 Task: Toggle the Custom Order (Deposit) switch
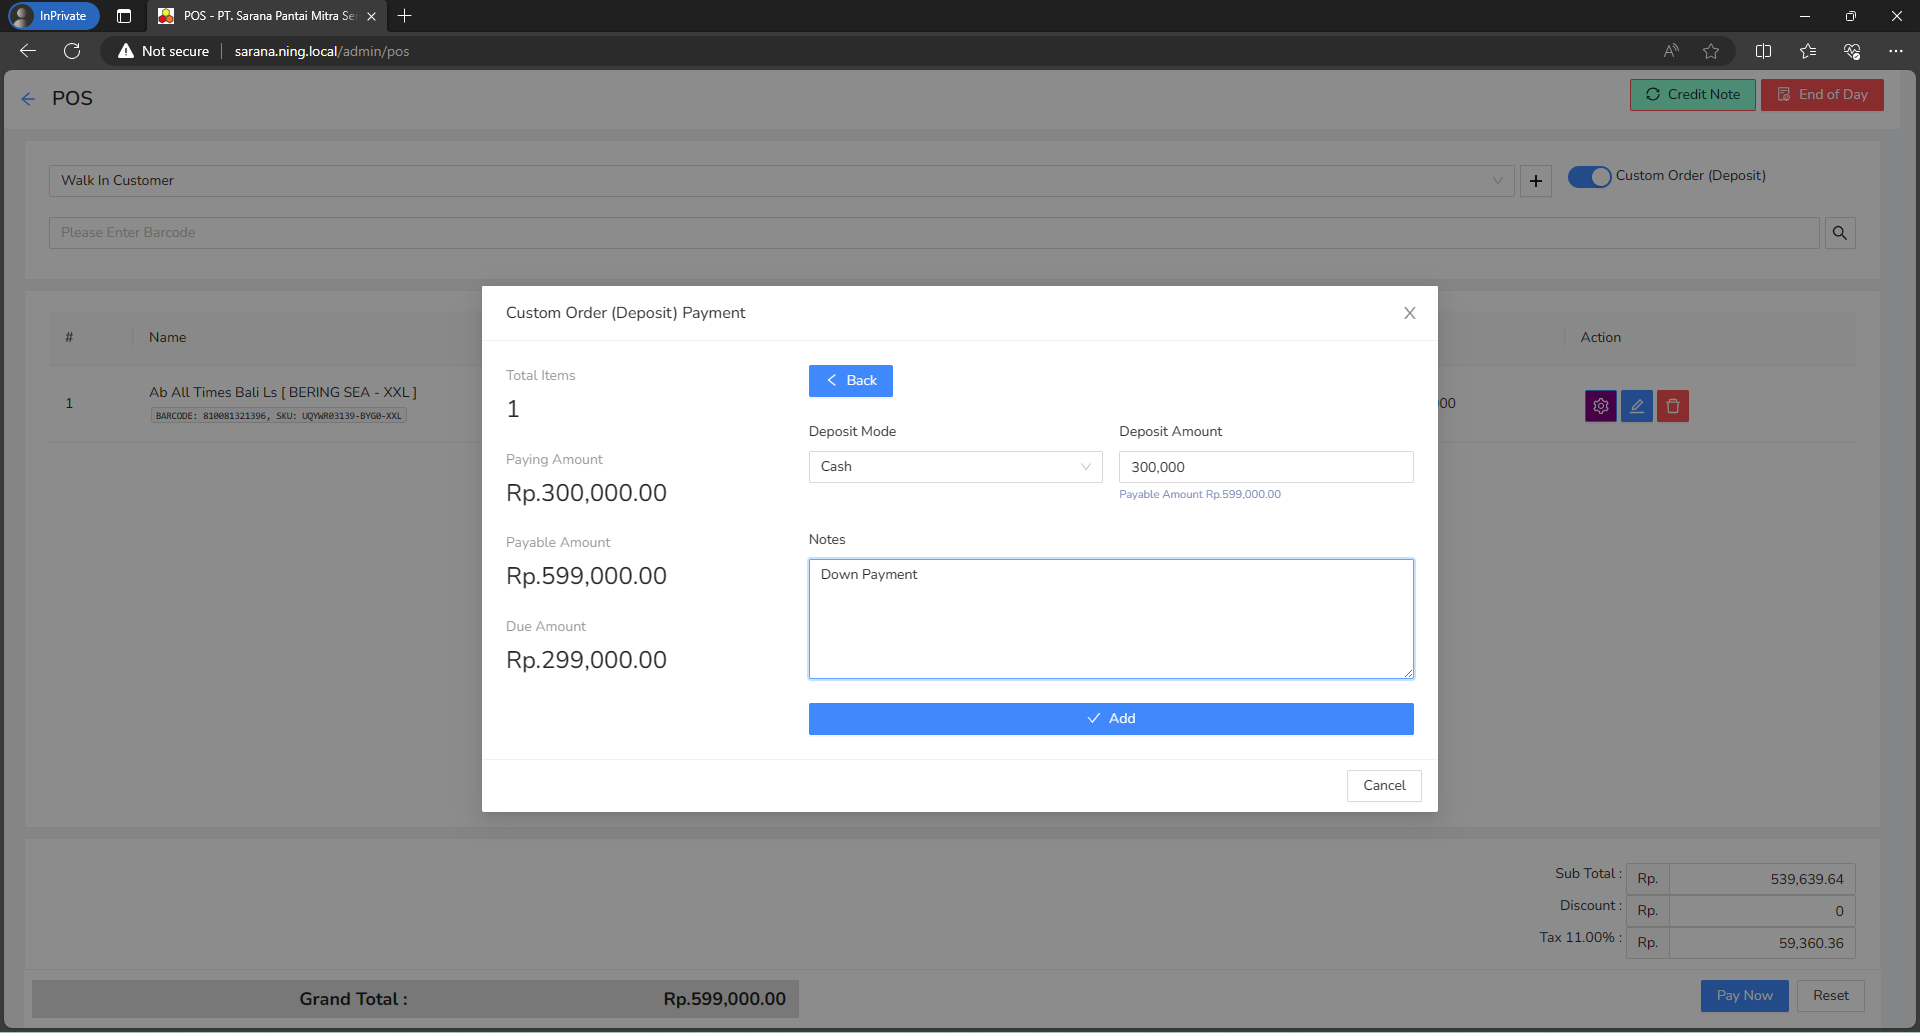click(x=1589, y=176)
